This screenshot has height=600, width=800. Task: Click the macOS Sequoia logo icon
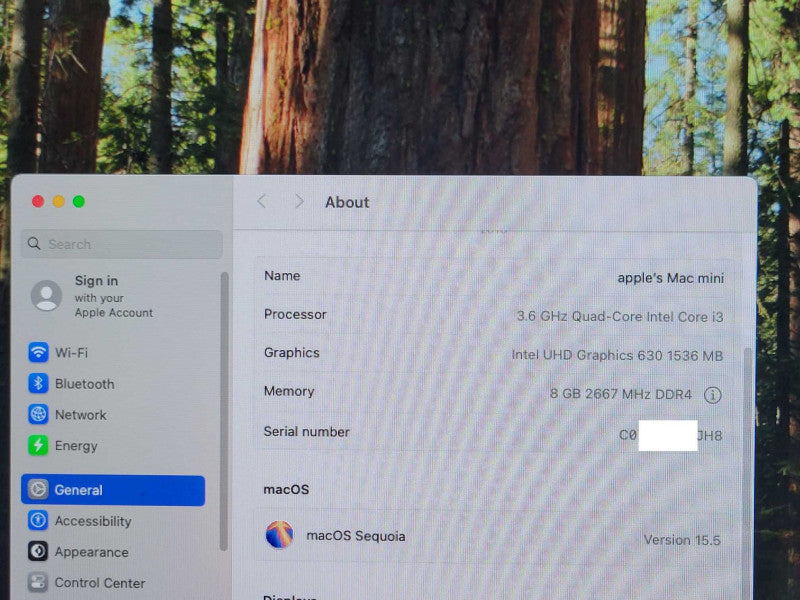(280, 535)
